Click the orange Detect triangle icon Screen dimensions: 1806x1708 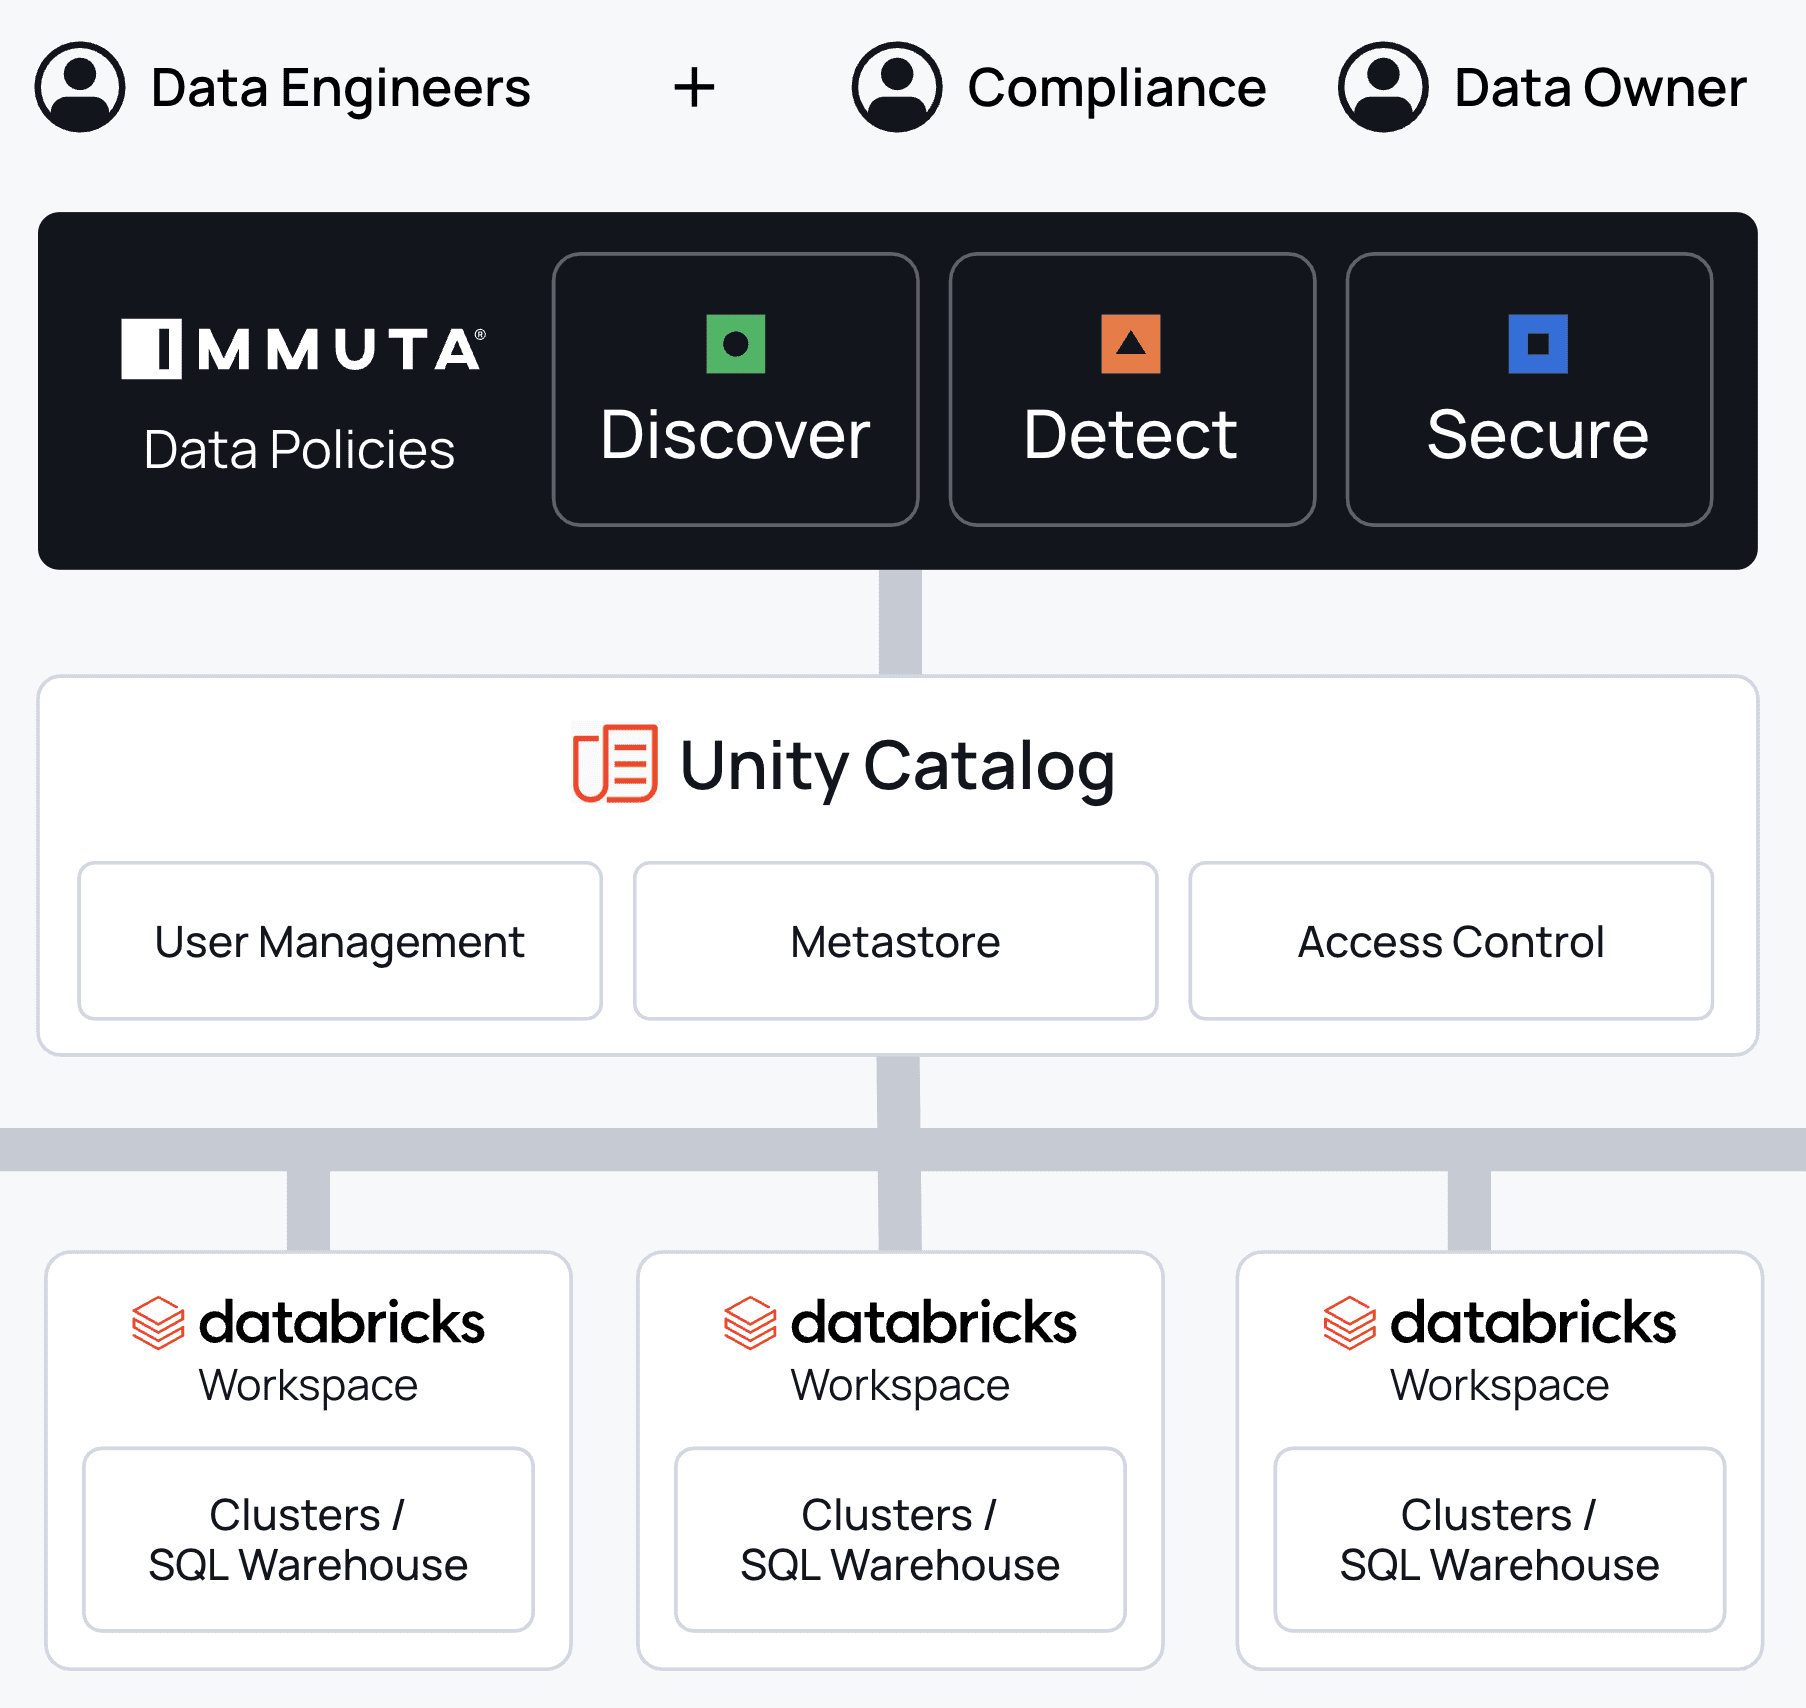(1131, 344)
